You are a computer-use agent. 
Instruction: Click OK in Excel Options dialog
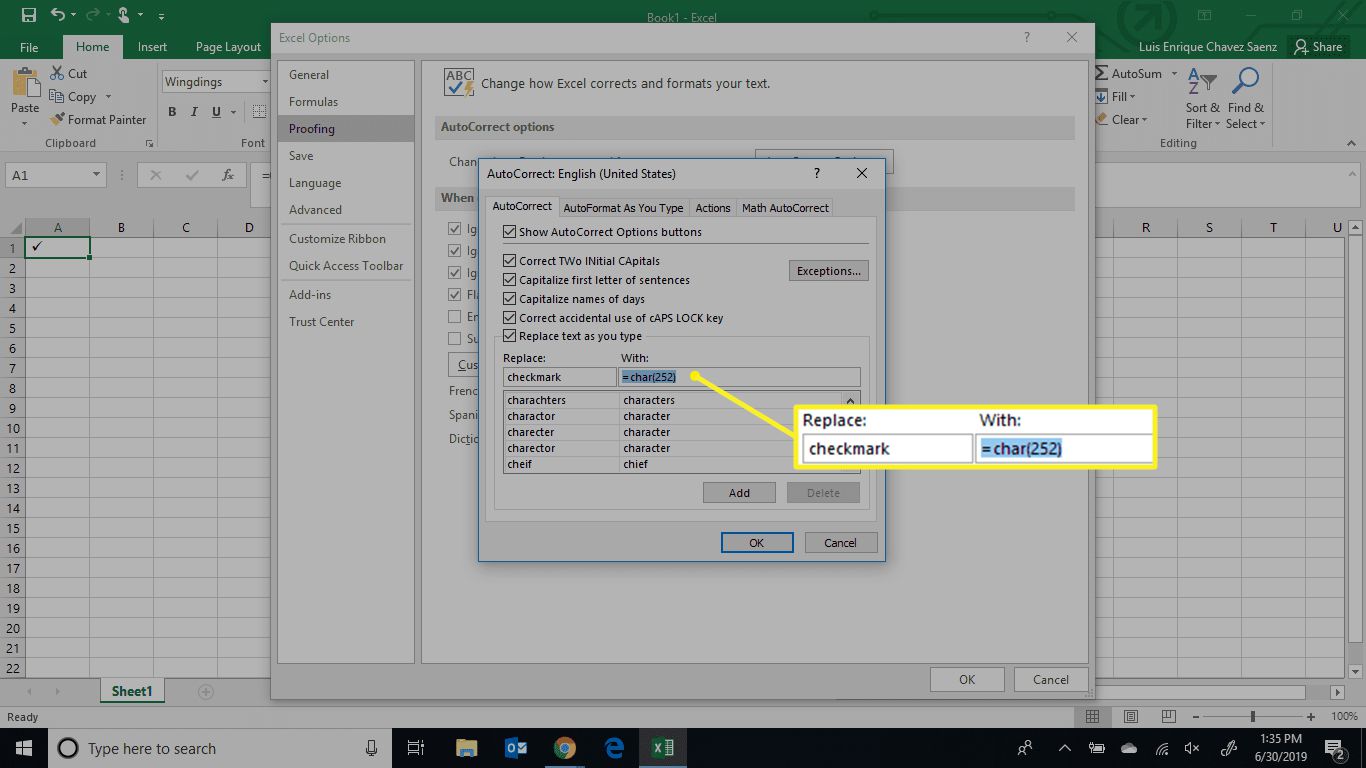[967, 679]
